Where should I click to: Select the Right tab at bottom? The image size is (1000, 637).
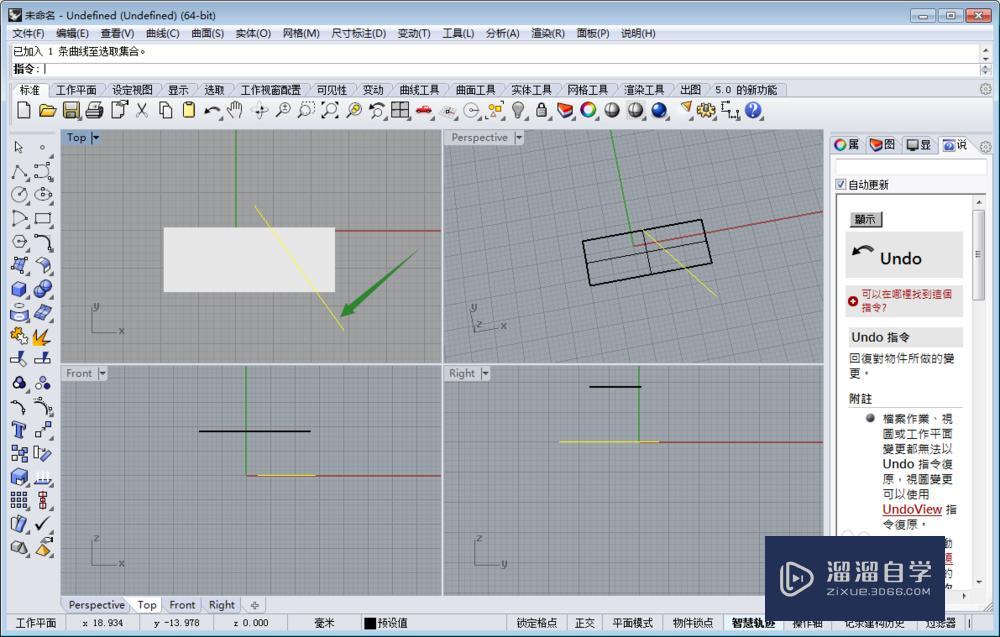[221, 604]
